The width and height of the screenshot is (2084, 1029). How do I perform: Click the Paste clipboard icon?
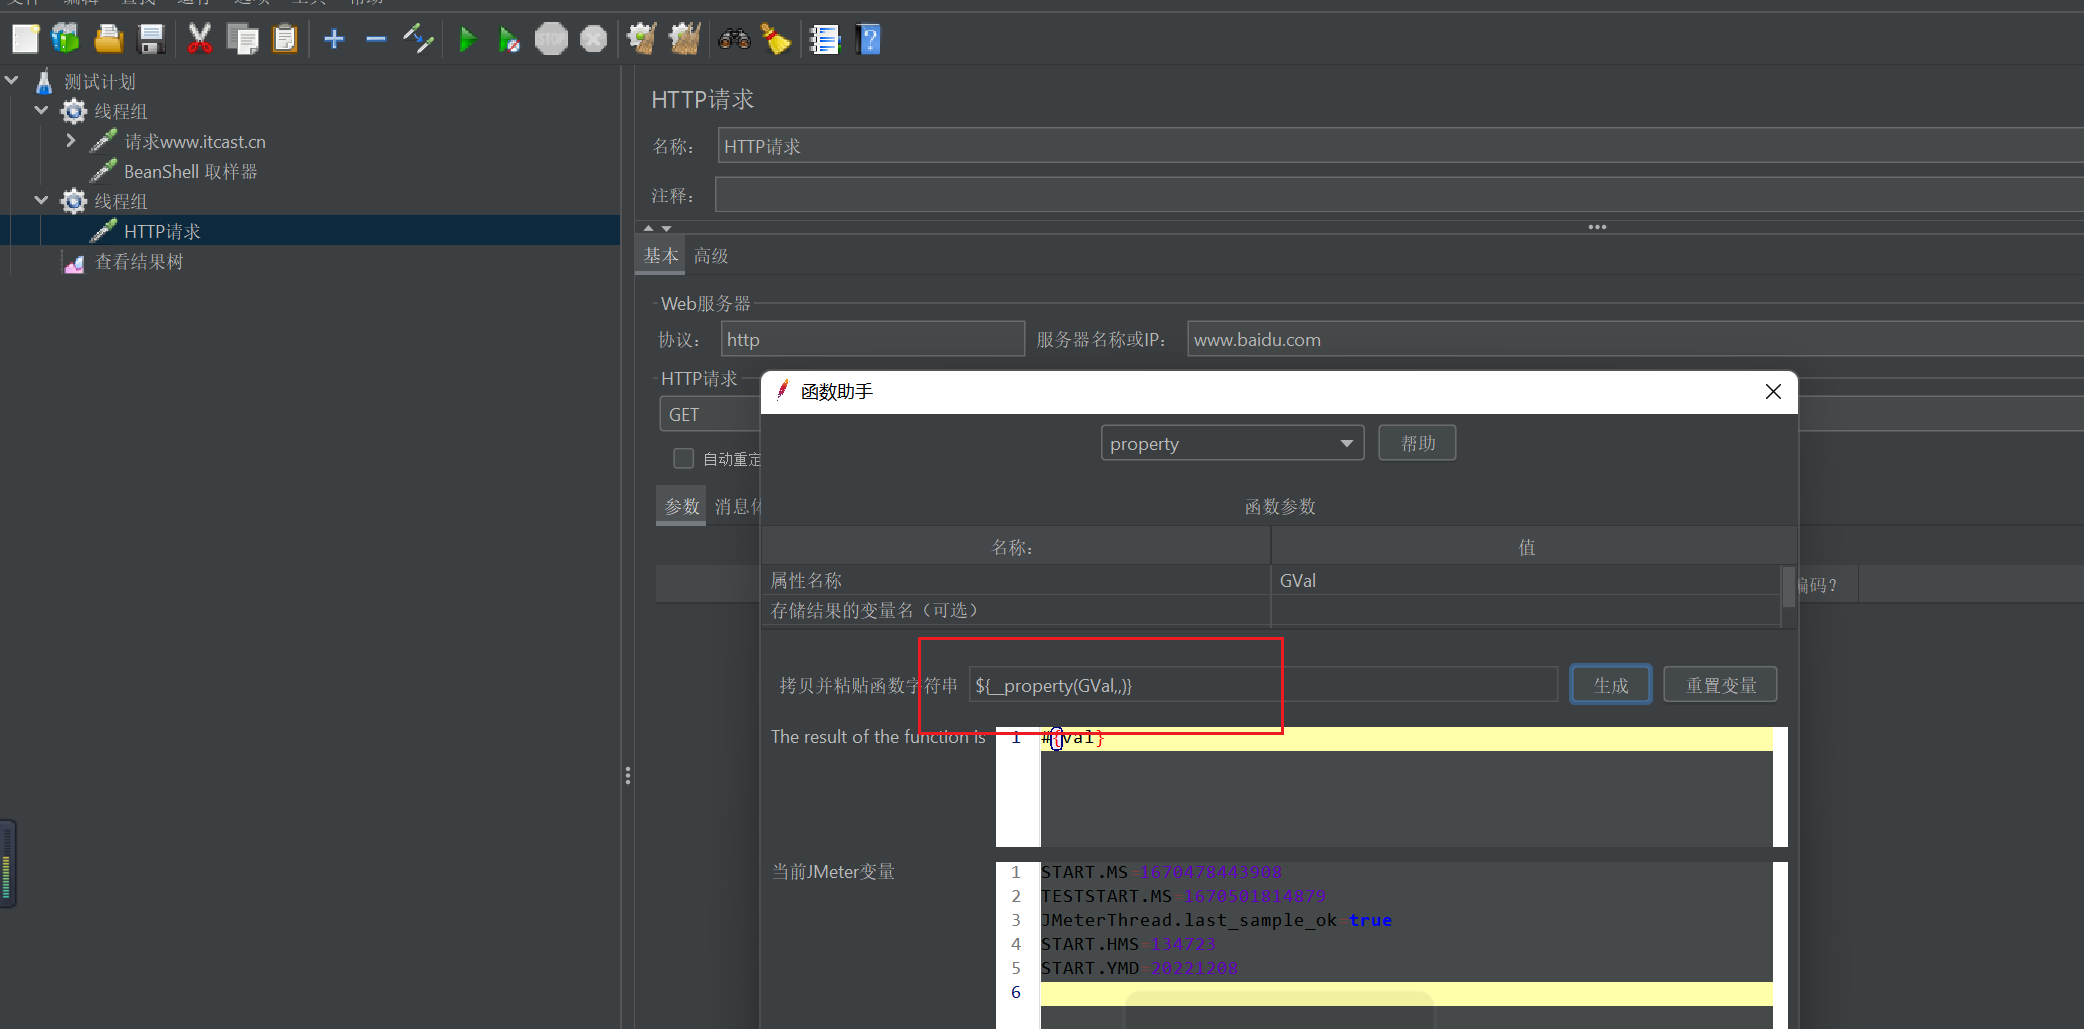click(286, 40)
